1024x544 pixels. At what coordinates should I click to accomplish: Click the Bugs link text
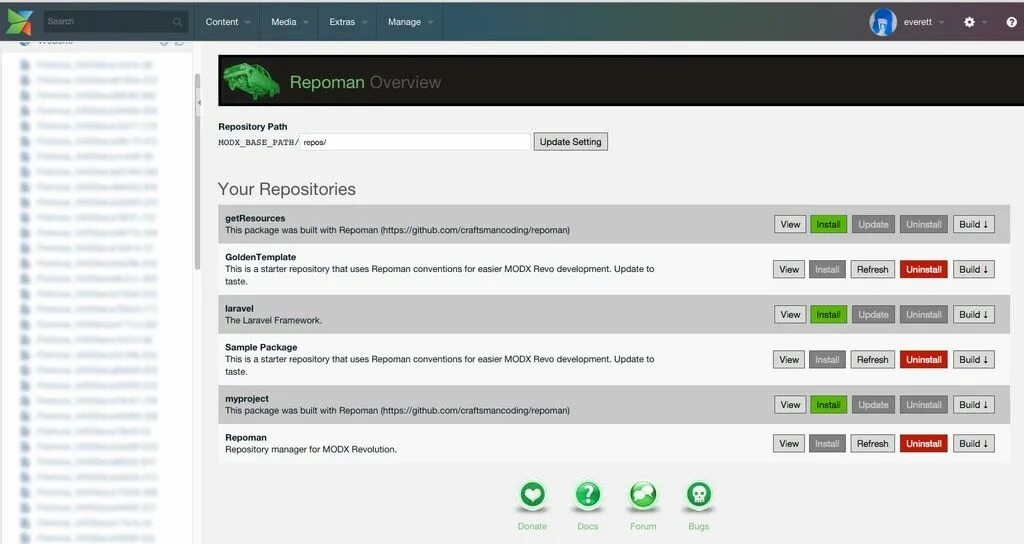[x=699, y=526]
